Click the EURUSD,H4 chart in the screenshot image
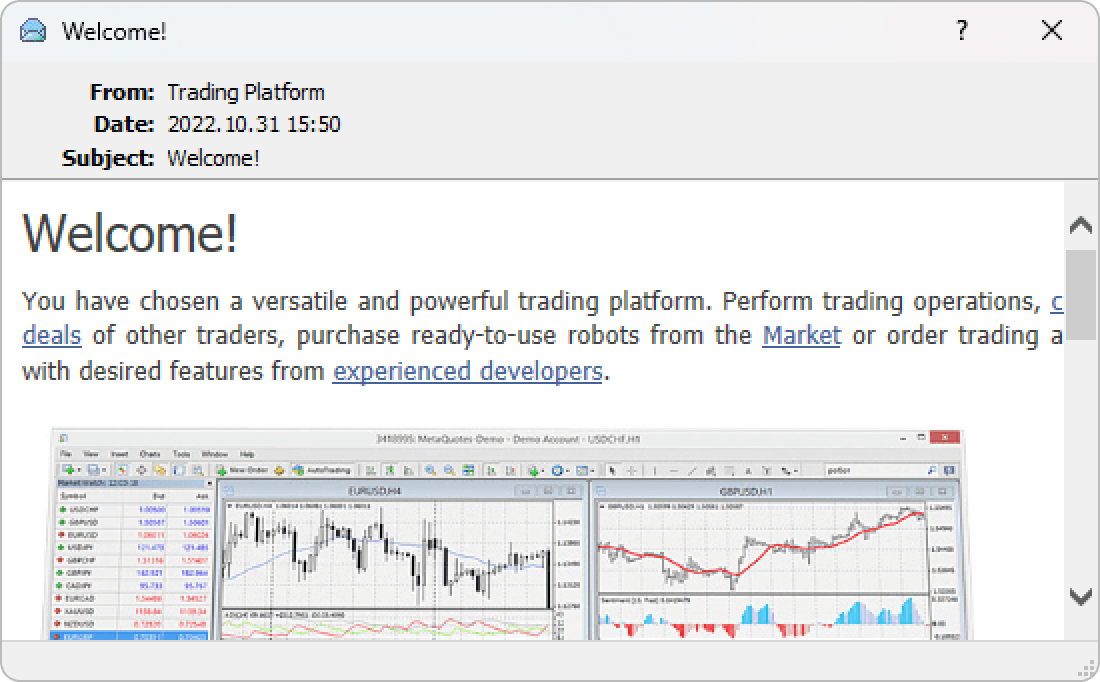Viewport: 1100px width, 682px height. pyautogui.click(x=385, y=555)
